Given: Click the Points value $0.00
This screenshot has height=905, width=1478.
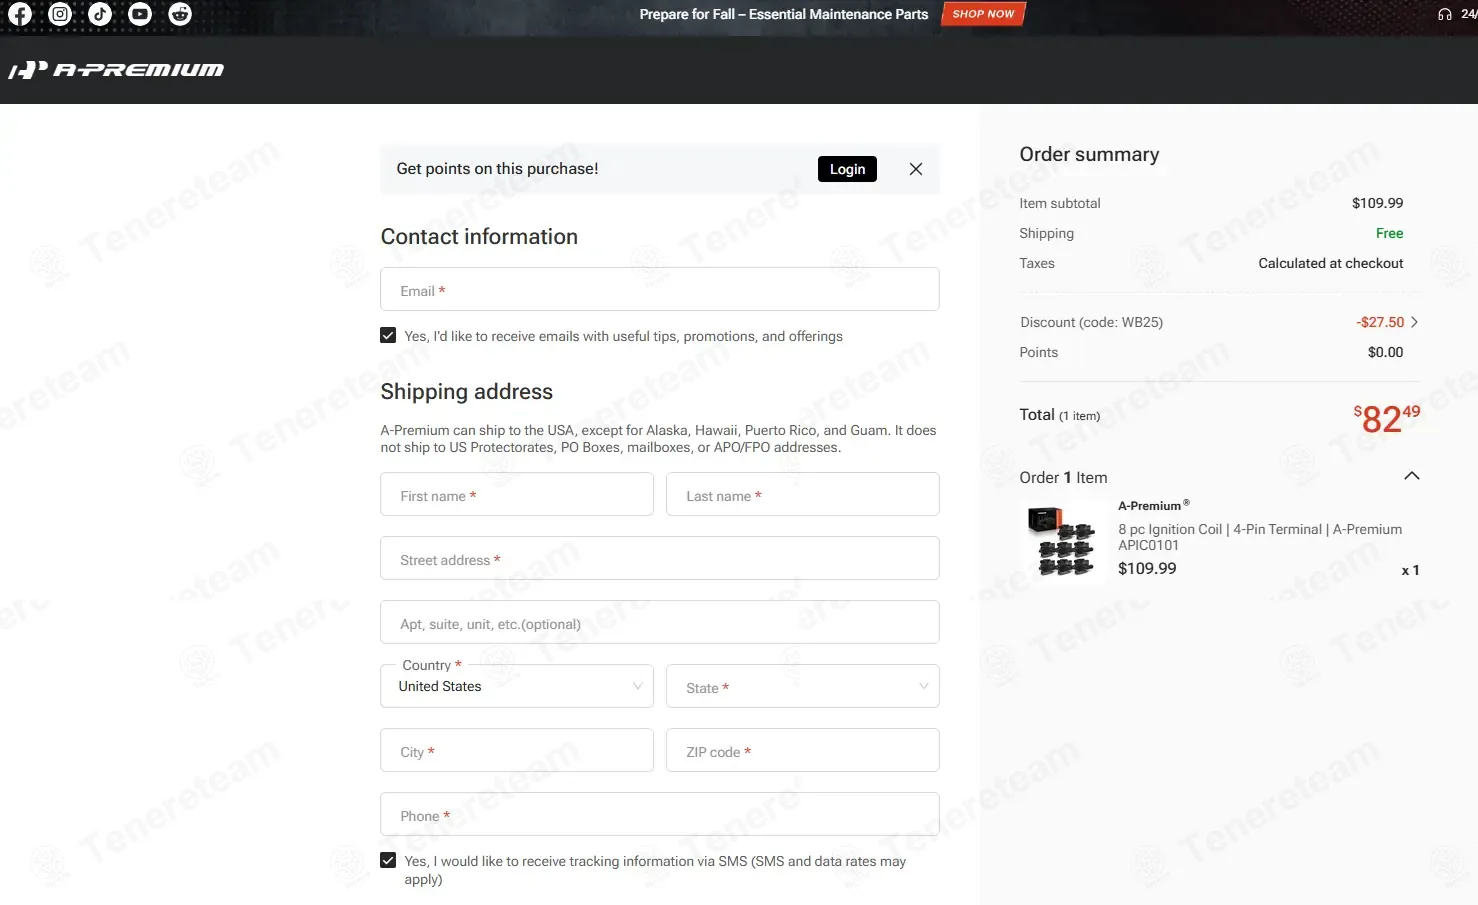Looking at the screenshot, I should click(x=1385, y=352).
